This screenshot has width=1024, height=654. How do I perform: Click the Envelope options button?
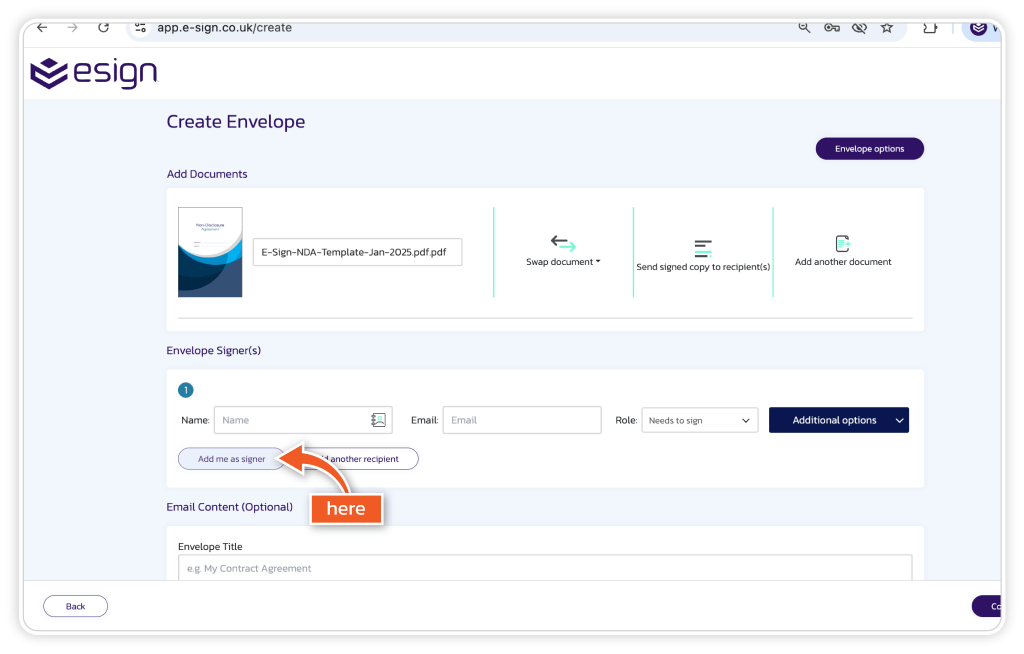(869, 149)
